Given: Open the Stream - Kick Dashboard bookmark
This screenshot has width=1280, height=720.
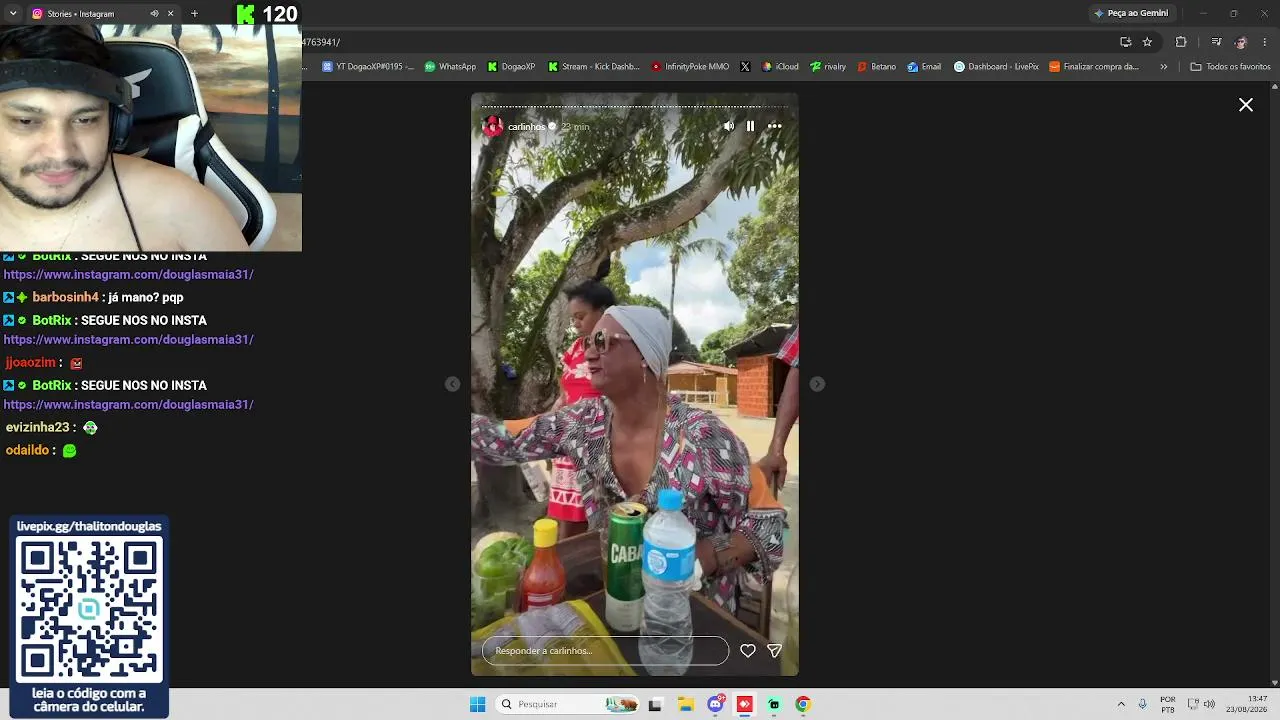Looking at the screenshot, I should pyautogui.click(x=593, y=67).
